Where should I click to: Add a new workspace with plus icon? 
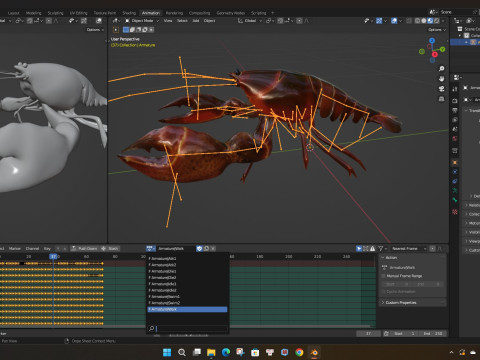[x=273, y=13]
